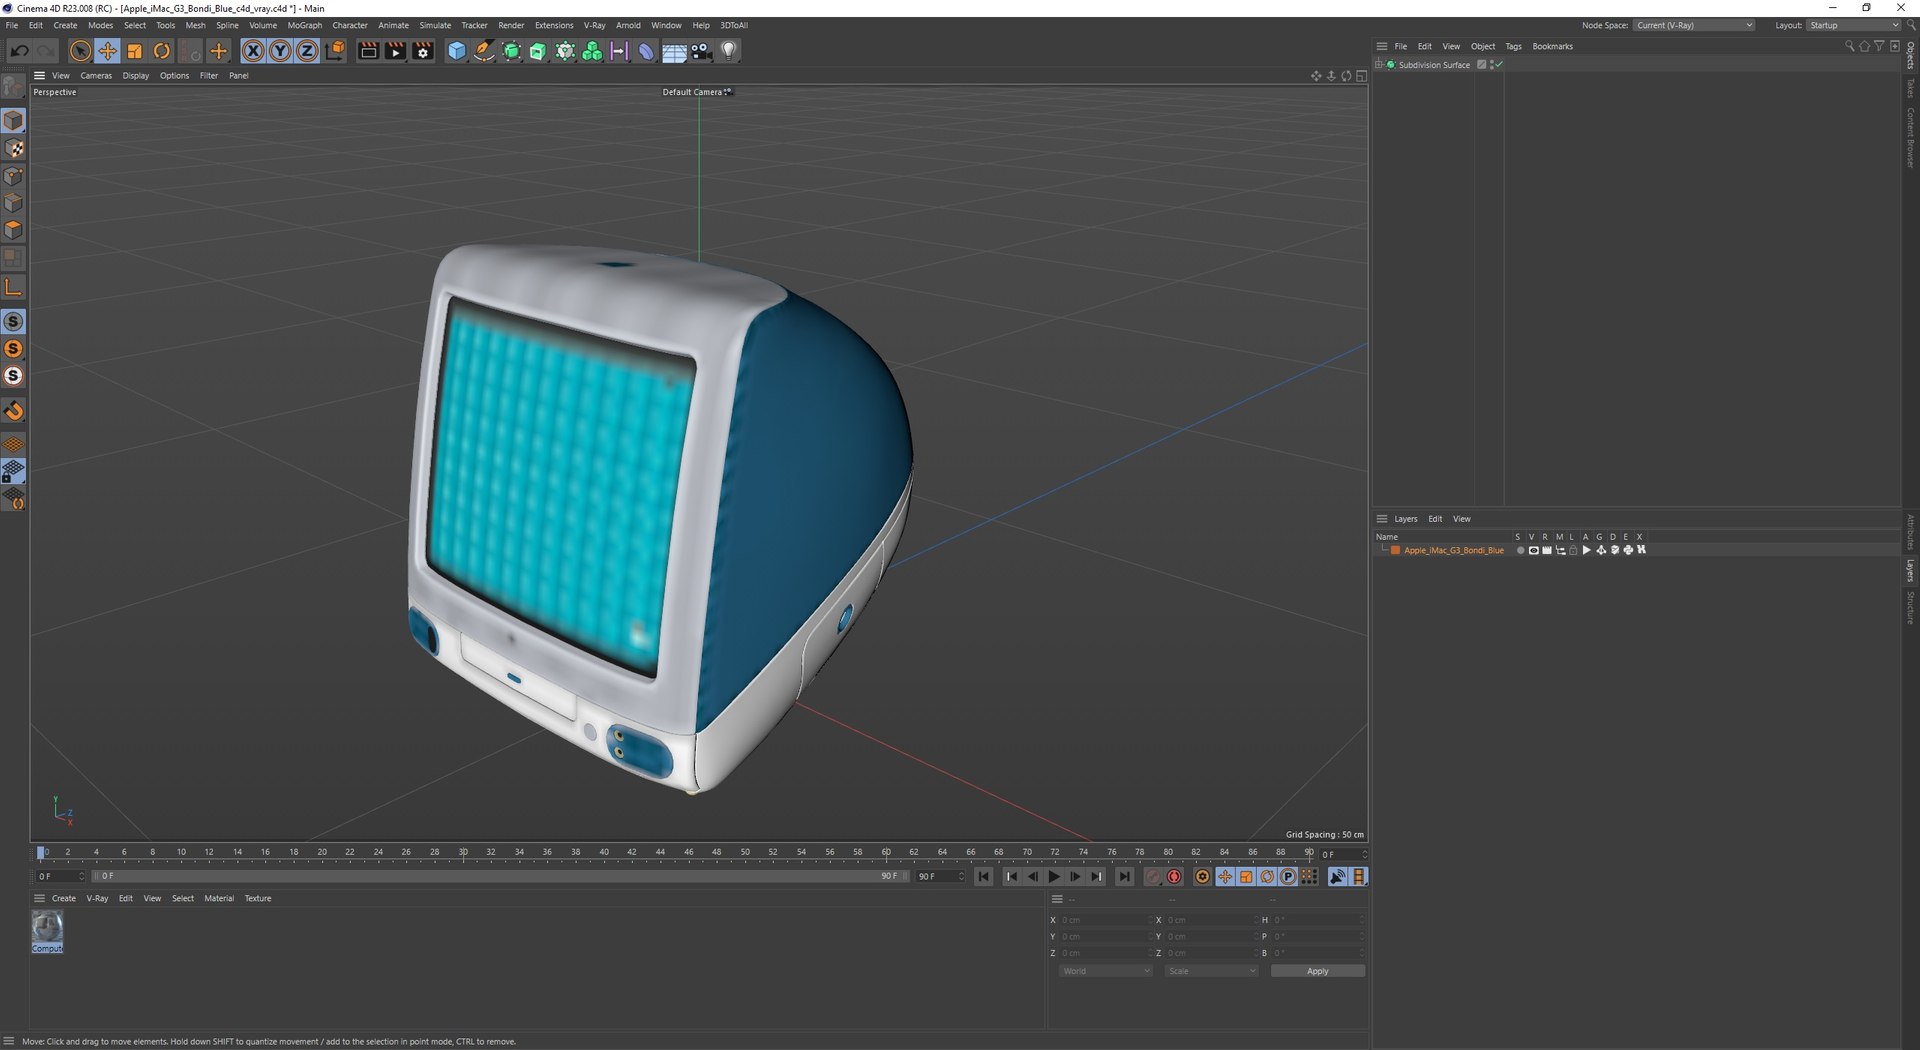Toggle Subdivision Surface enable checkmark
Viewport: 1920px width, 1050px height.
[1499, 65]
